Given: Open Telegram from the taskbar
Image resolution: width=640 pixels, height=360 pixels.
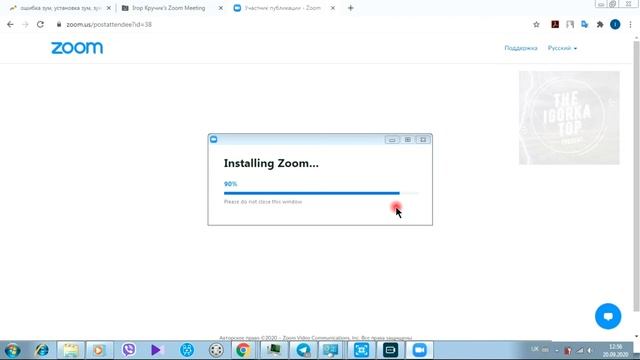Looking at the screenshot, I should point(303,350).
